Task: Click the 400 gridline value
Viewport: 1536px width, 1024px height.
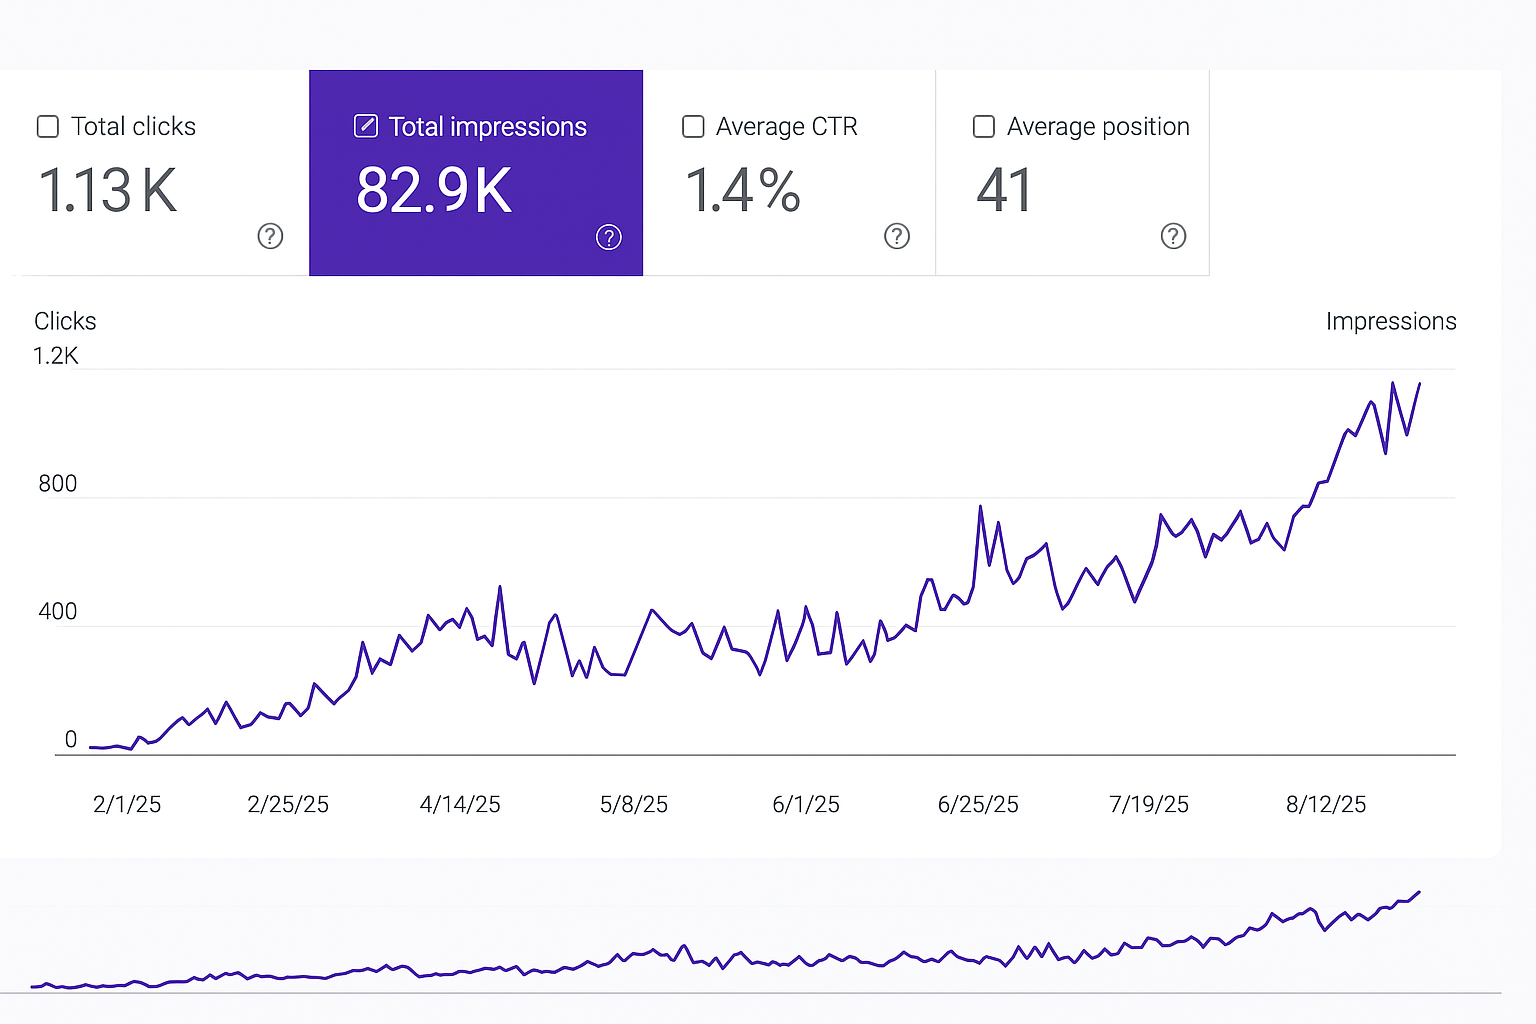Action: click(58, 611)
